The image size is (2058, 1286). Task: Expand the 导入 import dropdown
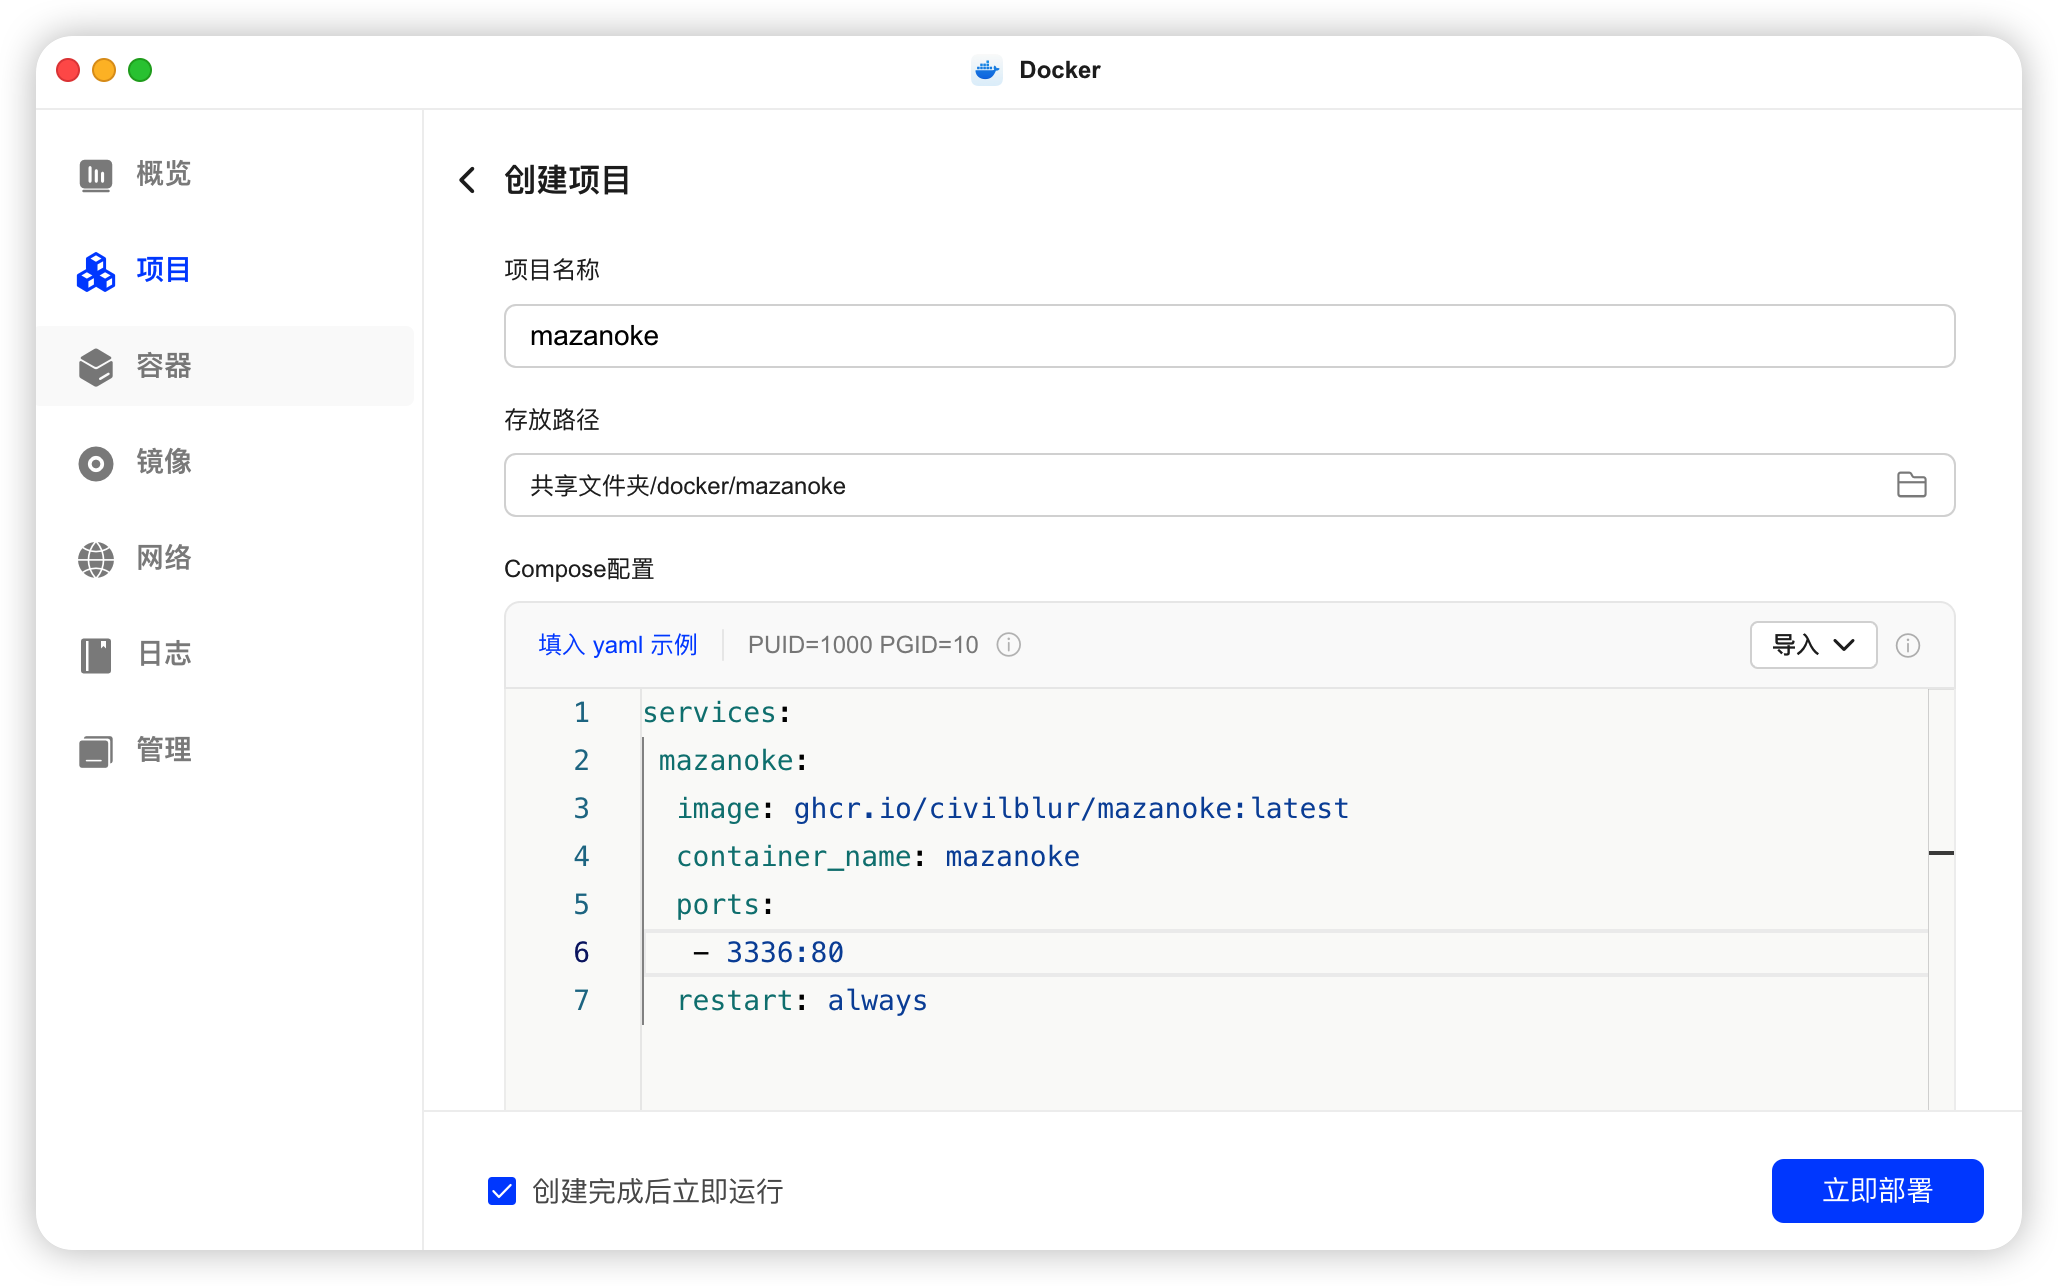tap(1812, 645)
